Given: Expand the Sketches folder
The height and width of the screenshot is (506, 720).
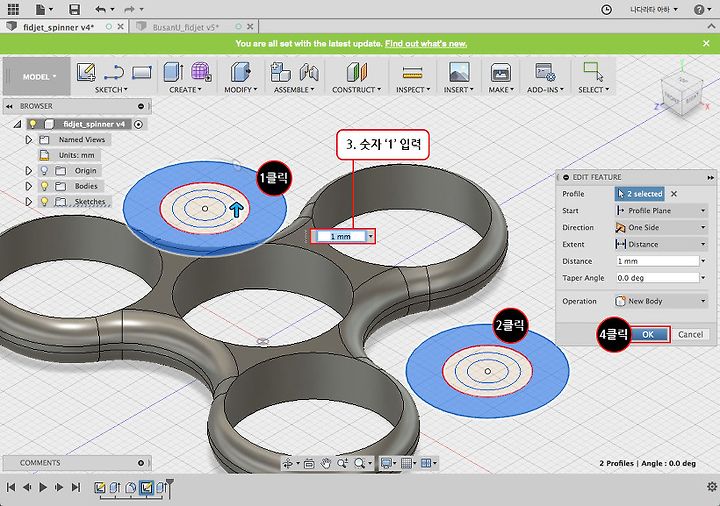Looking at the screenshot, I should pos(28,202).
